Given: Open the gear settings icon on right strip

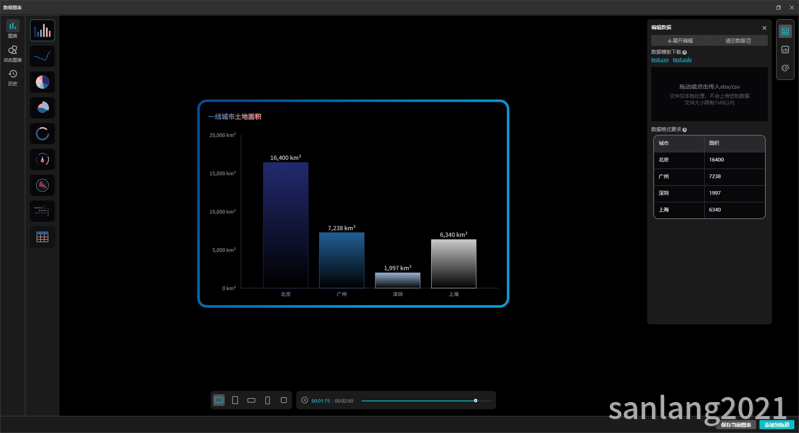Looking at the screenshot, I should click(x=785, y=68).
